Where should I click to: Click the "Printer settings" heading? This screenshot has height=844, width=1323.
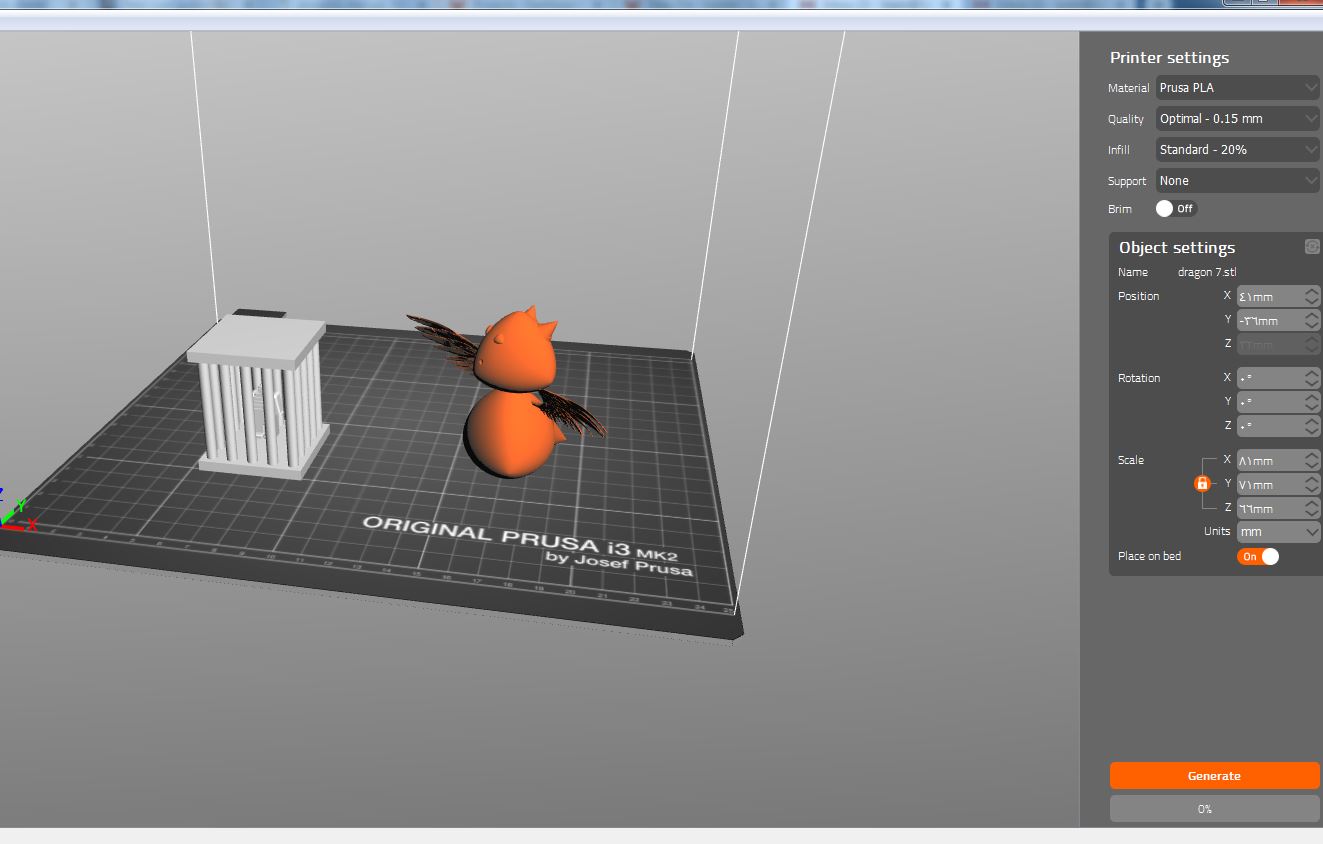click(x=1169, y=58)
